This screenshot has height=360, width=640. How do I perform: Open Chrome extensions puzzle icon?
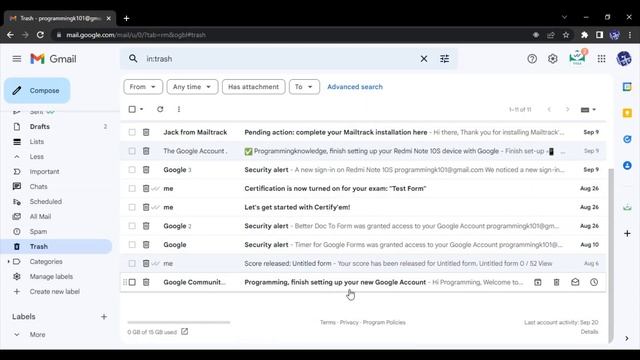[x=584, y=35]
